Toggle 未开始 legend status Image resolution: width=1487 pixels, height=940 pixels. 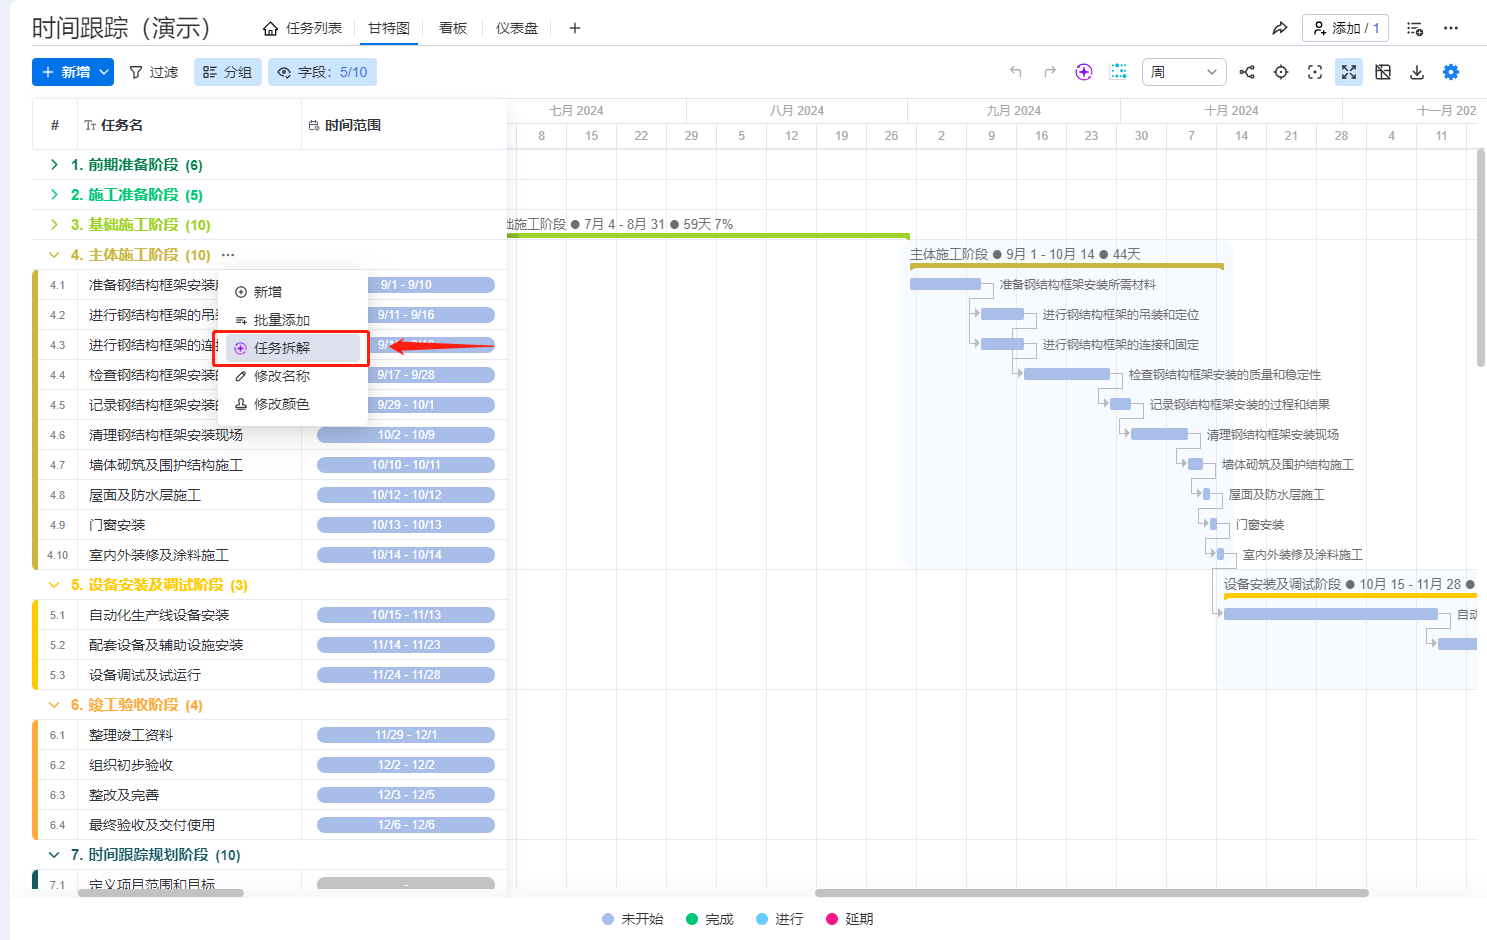633,919
